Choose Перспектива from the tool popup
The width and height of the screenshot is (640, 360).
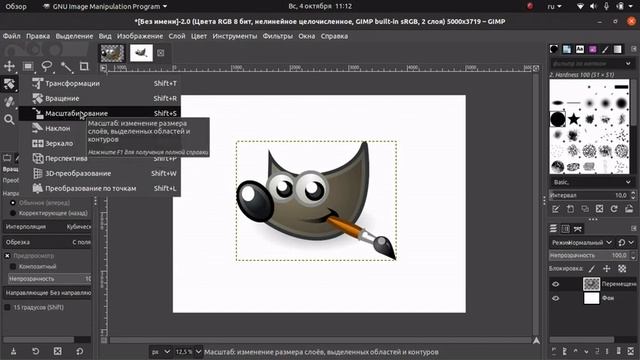point(100,158)
